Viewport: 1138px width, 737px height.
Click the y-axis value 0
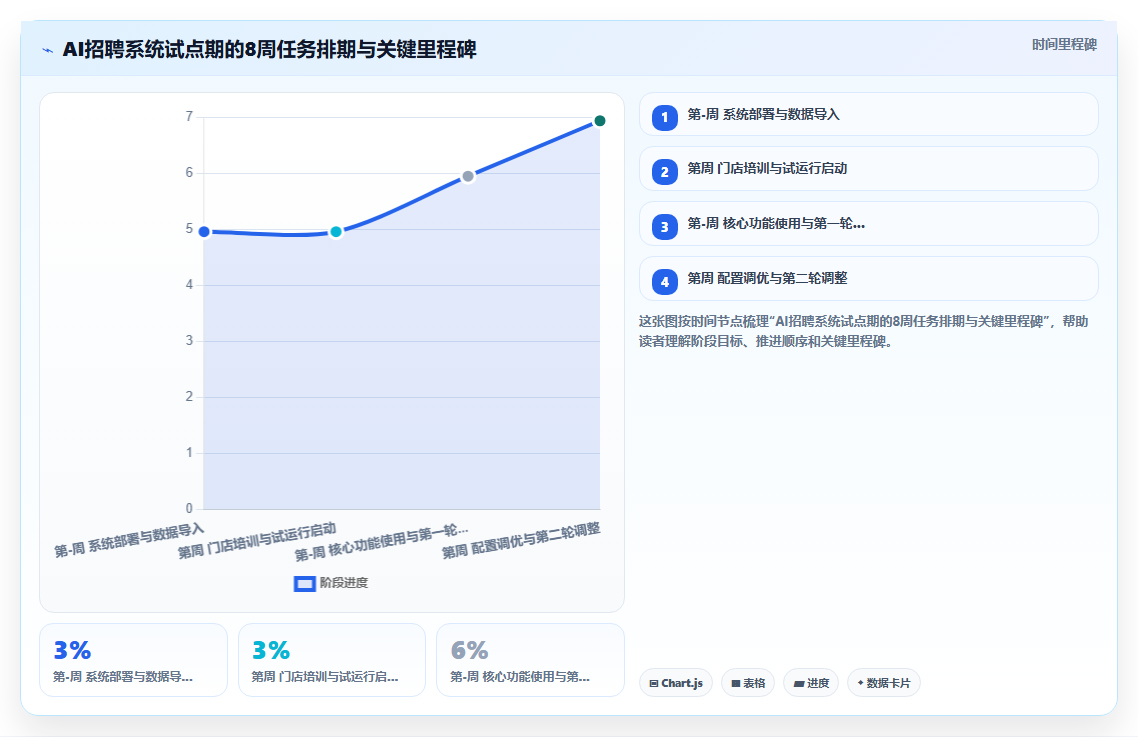tap(189, 508)
